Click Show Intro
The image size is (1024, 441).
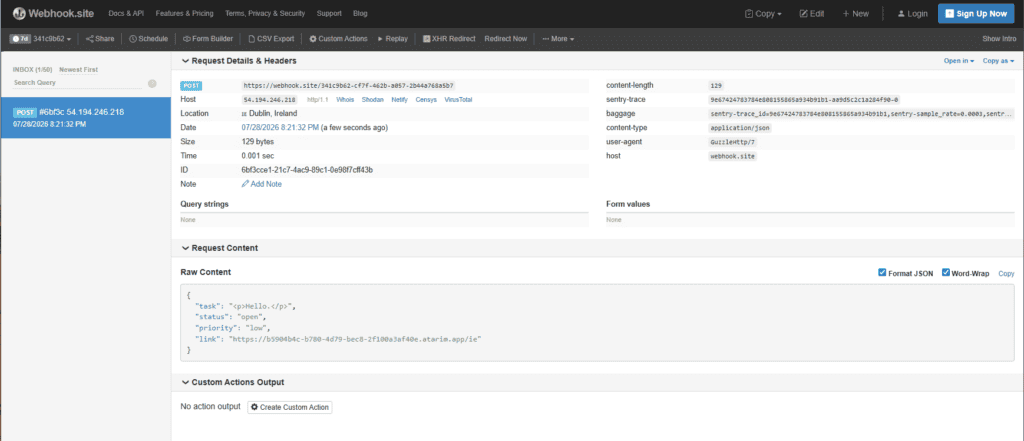coord(999,39)
